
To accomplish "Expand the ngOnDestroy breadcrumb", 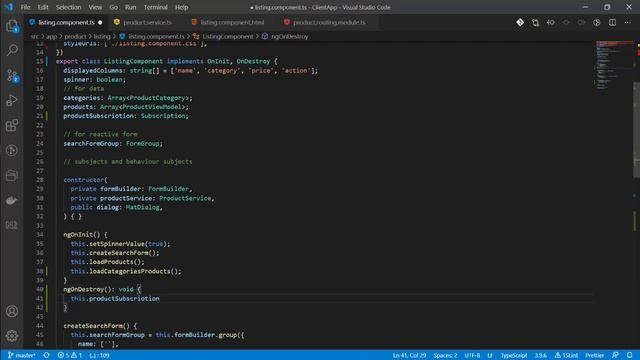I will pos(285,36).
